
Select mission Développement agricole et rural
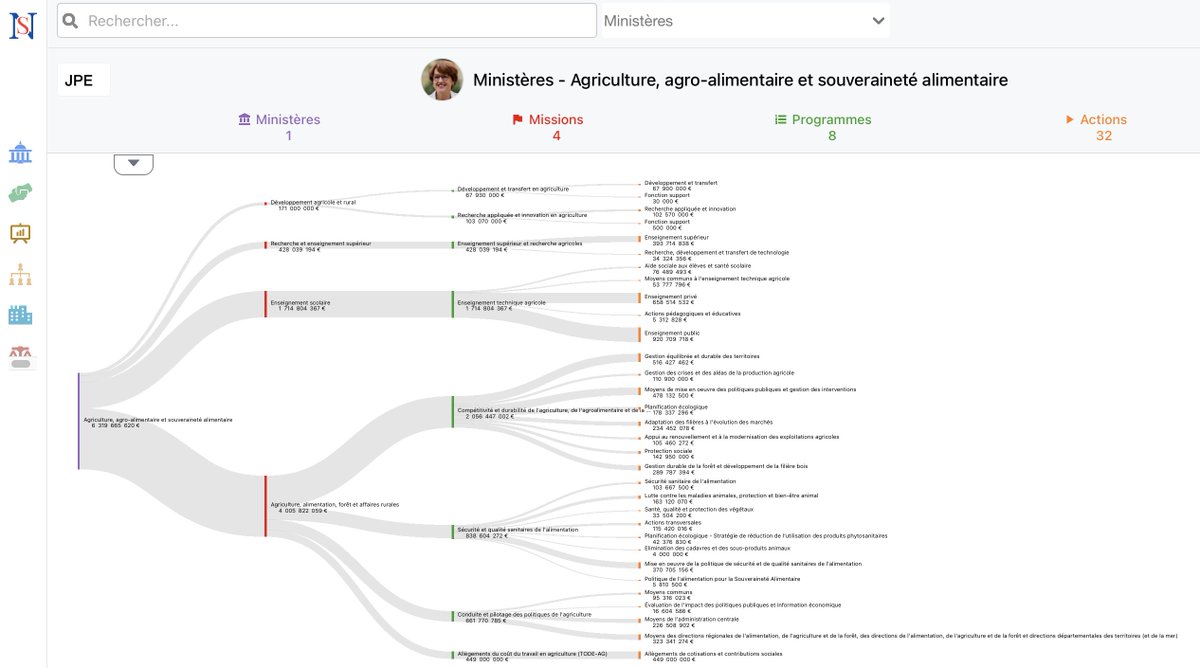coord(312,205)
